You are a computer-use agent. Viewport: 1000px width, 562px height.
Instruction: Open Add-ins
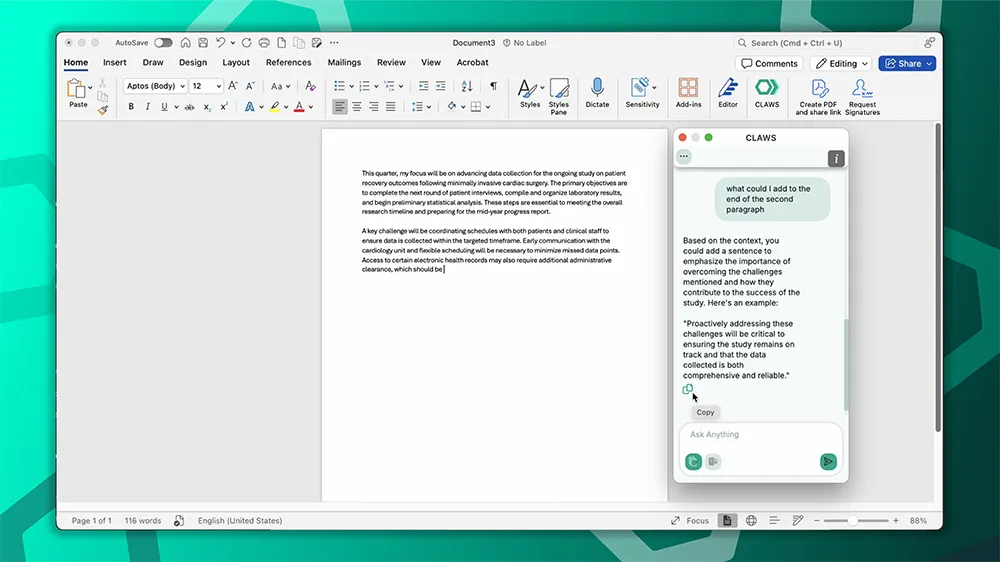pyautogui.click(x=688, y=94)
